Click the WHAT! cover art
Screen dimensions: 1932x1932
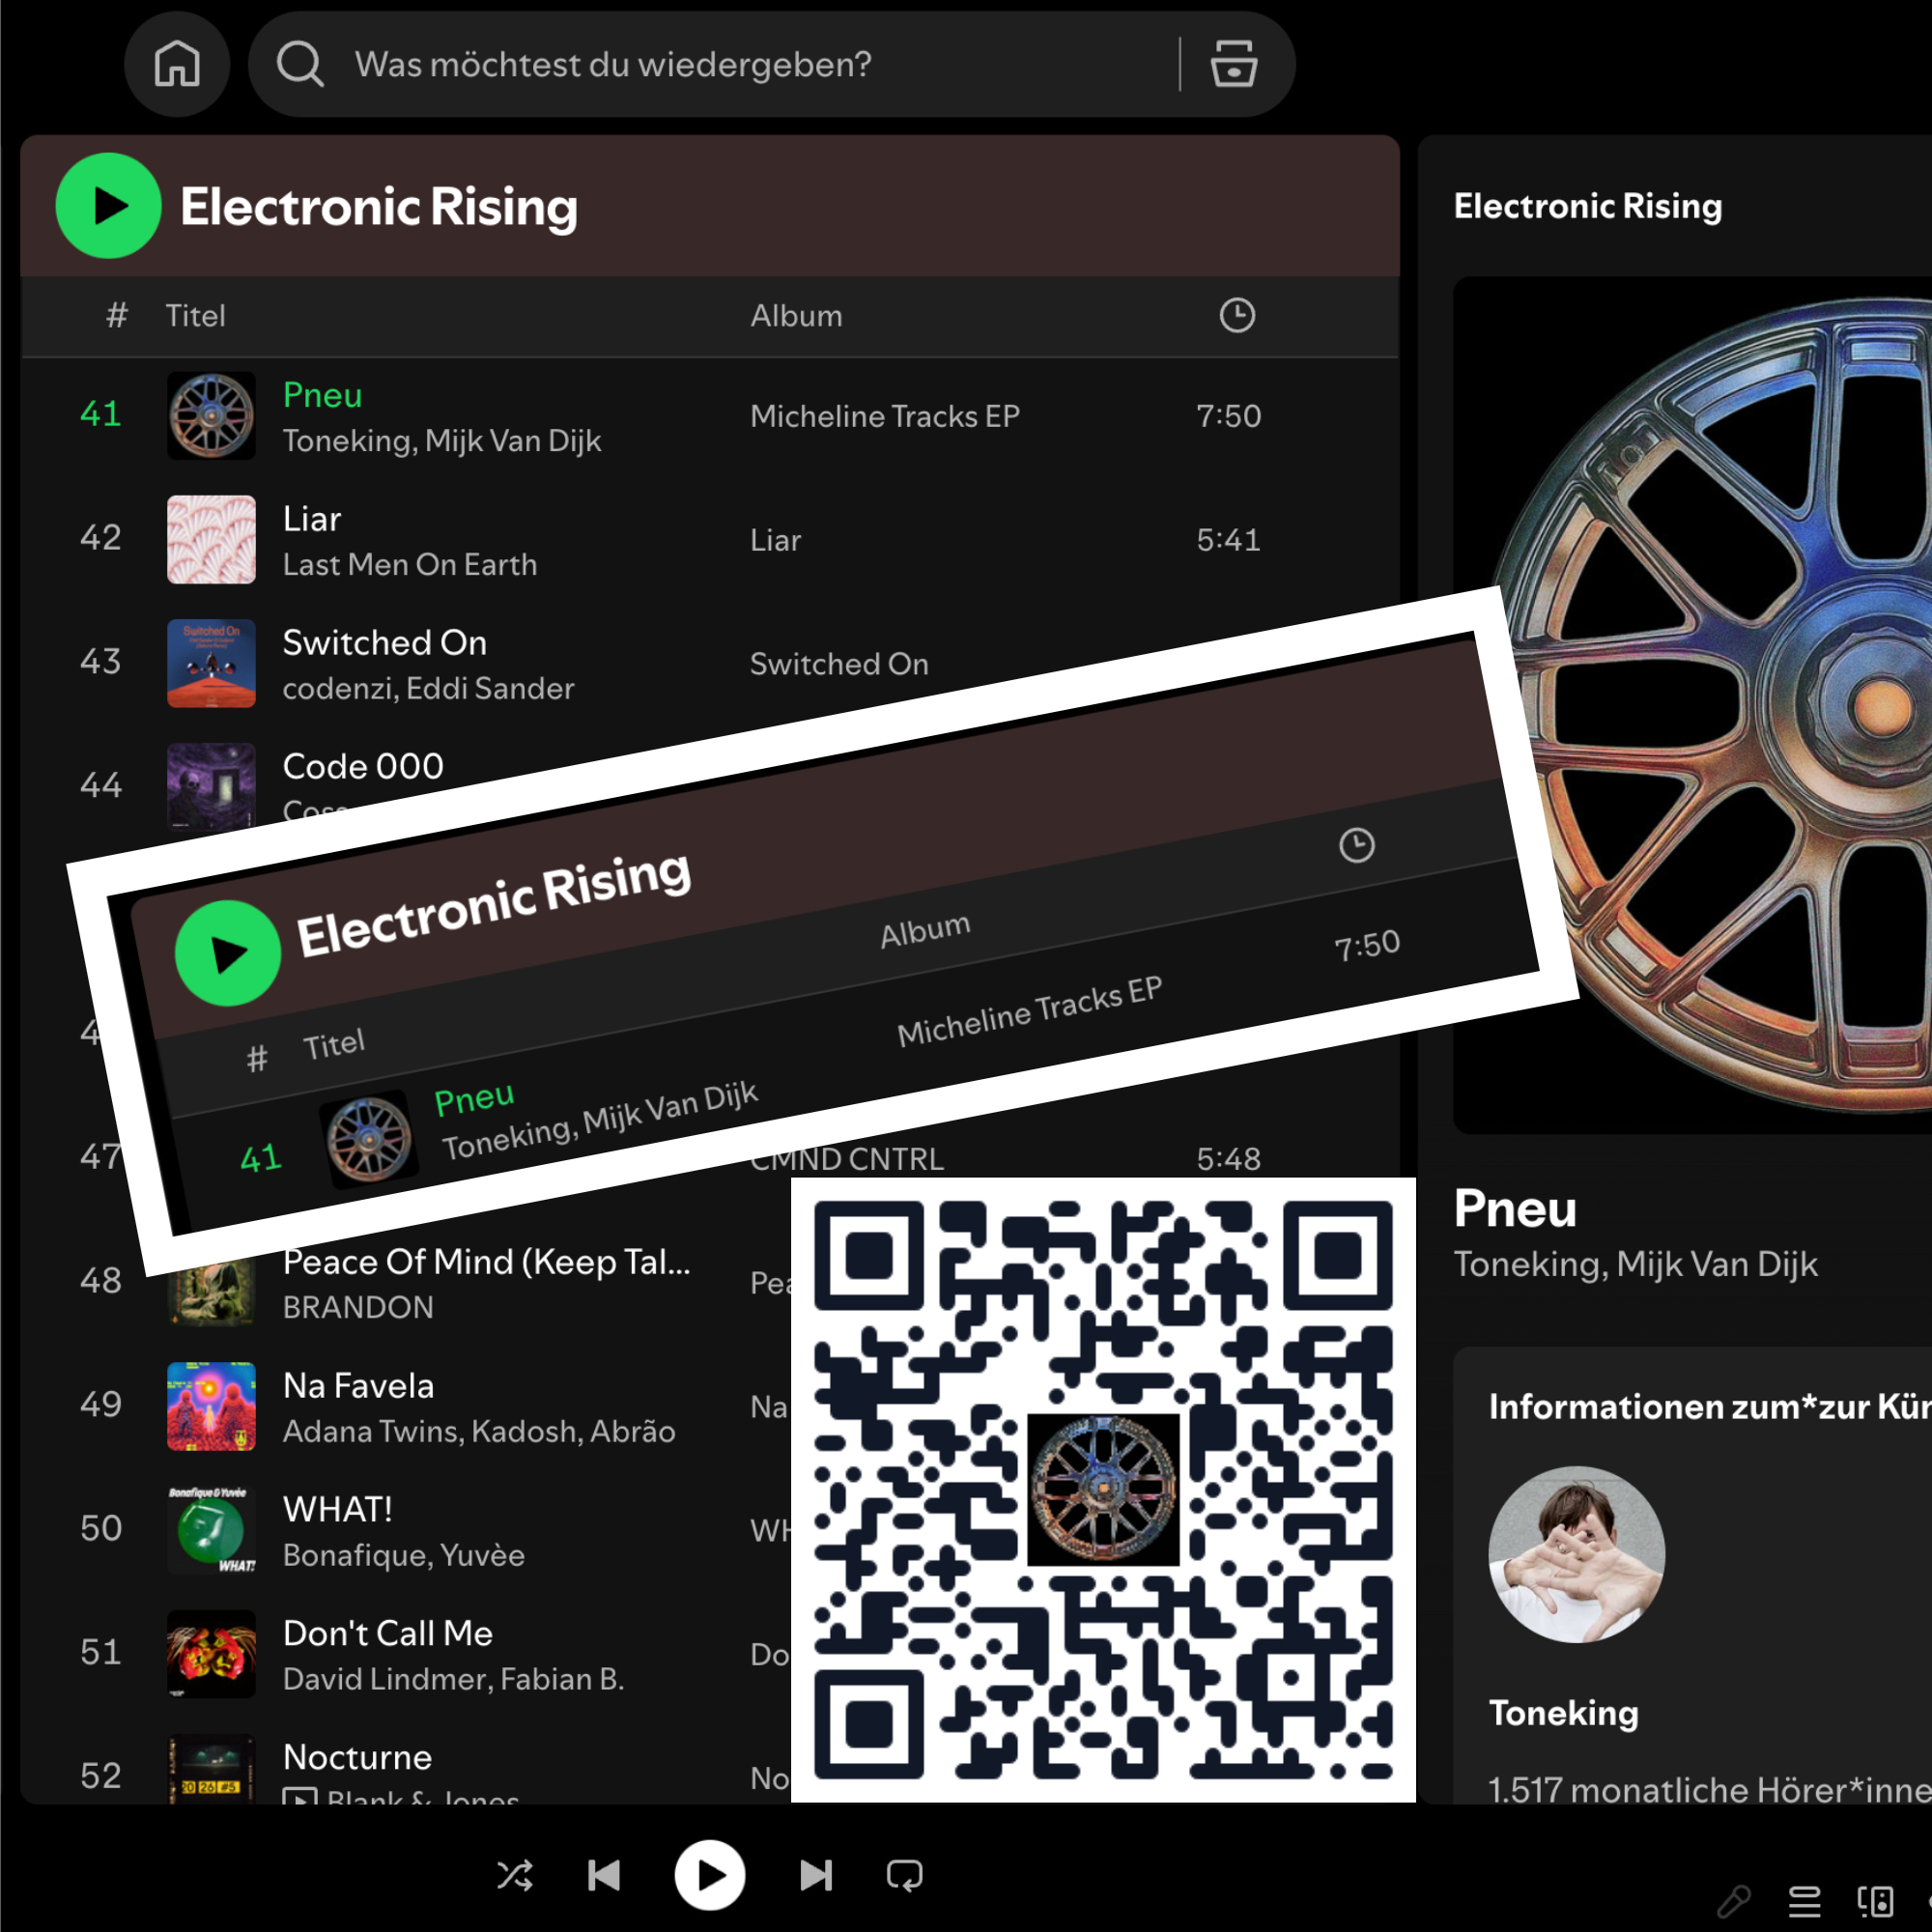pyautogui.click(x=211, y=1530)
